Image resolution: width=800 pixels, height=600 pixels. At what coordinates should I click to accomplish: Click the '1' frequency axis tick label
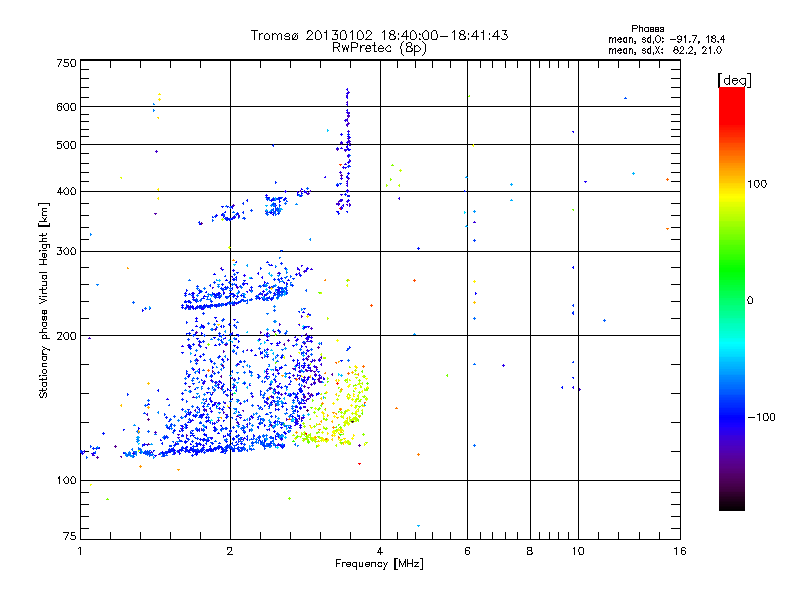[80, 551]
